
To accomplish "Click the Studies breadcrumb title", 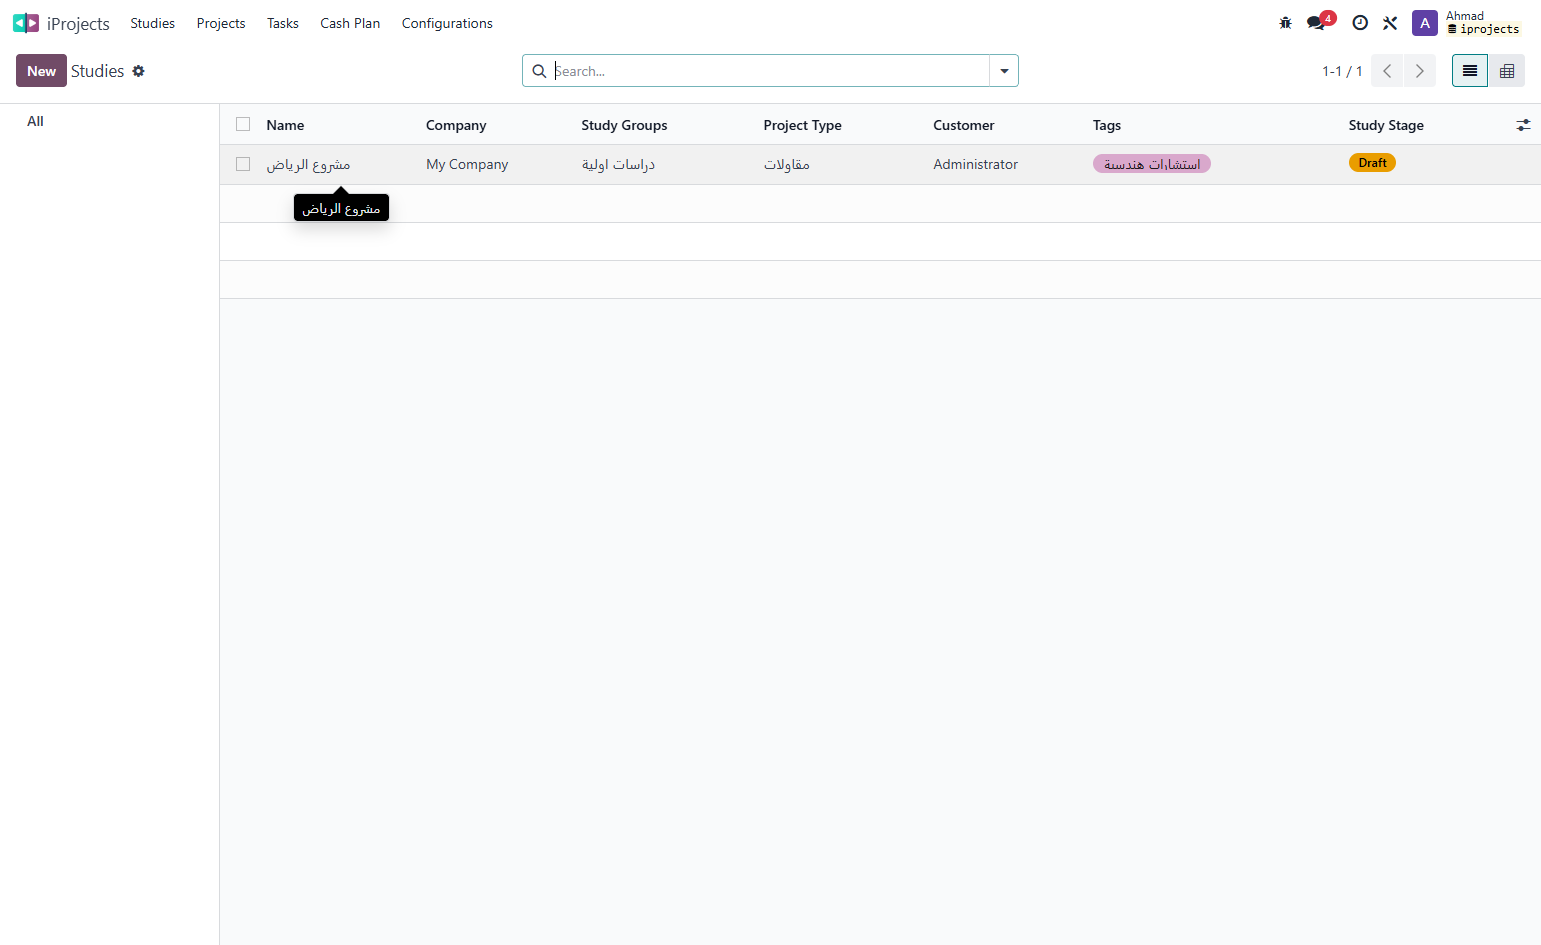I will coord(98,71).
